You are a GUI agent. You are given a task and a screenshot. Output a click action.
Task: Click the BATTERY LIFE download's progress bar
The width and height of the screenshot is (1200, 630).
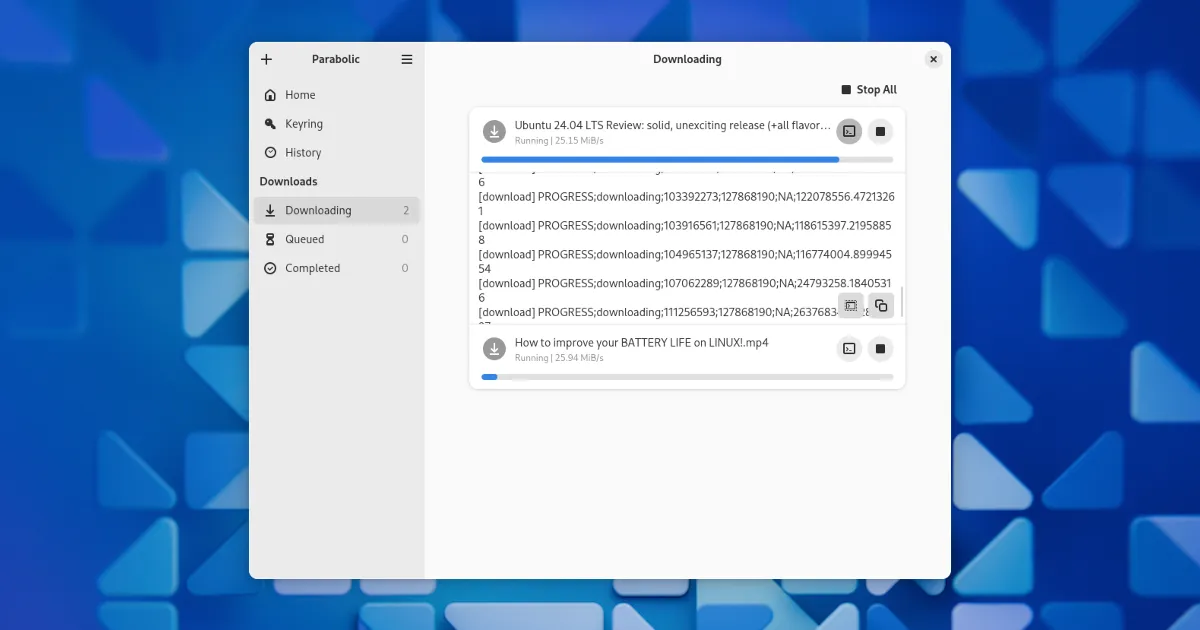pyautogui.click(x=687, y=377)
